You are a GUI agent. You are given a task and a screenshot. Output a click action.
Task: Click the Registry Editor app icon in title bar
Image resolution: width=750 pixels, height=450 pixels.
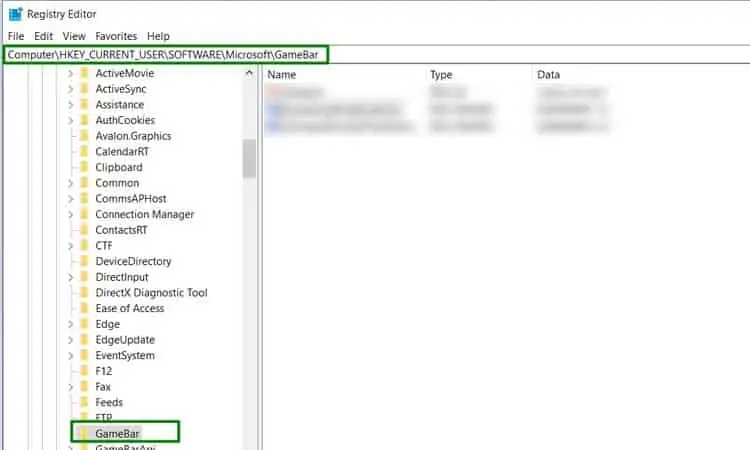coord(15,14)
